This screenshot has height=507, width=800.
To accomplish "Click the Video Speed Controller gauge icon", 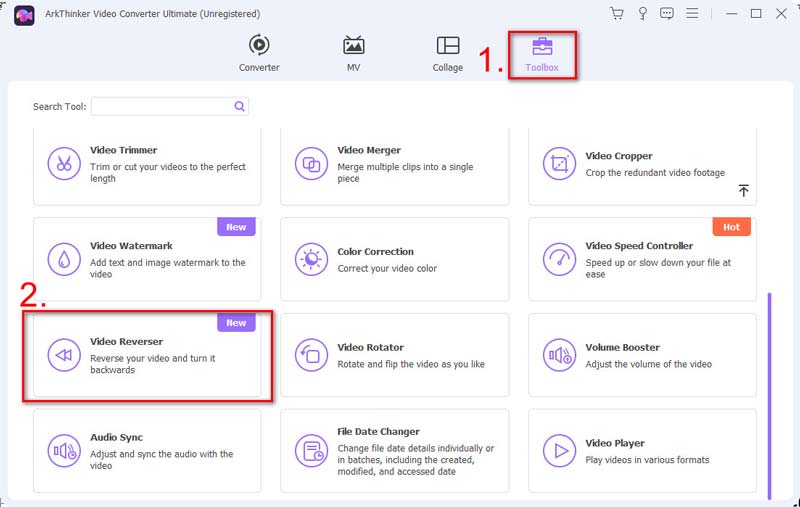I will click(559, 259).
